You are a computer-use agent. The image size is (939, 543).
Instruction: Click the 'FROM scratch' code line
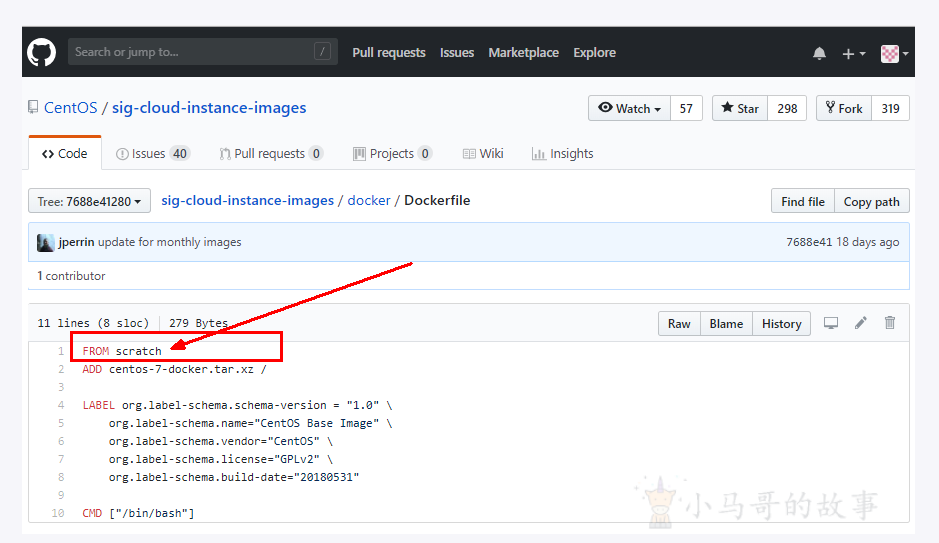[x=122, y=351]
